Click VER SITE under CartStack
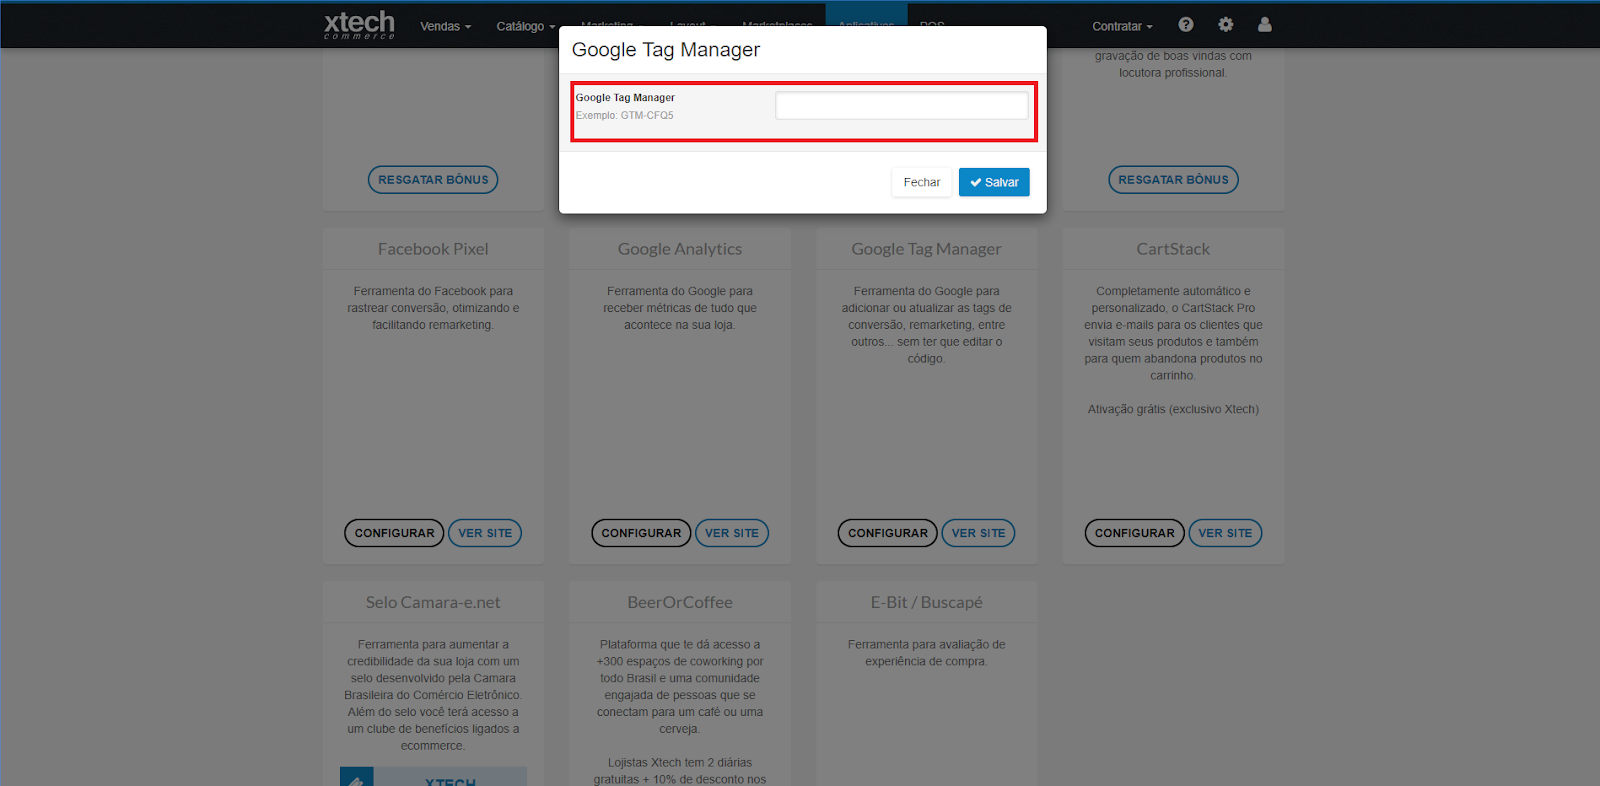 pyautogui.click(x=1225, y=533)
